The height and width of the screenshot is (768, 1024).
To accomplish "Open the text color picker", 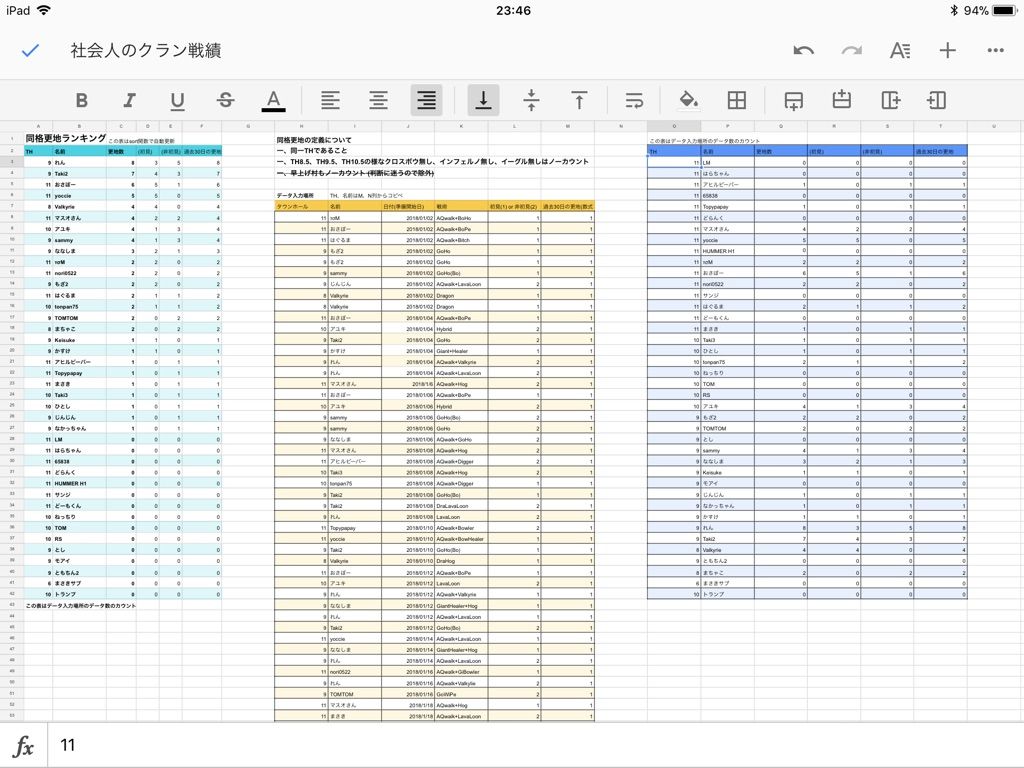I will [273, 100].
